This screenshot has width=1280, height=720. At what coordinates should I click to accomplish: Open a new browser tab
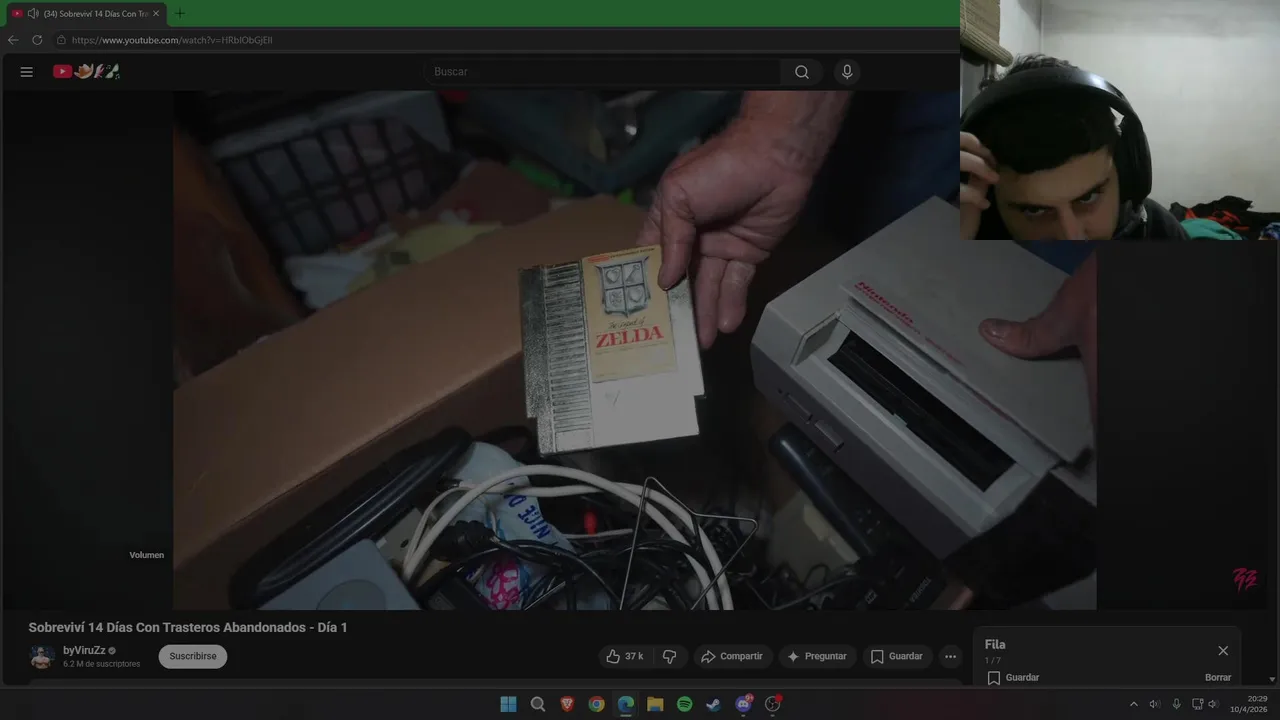pyautogui.click(x=180, y=14)
